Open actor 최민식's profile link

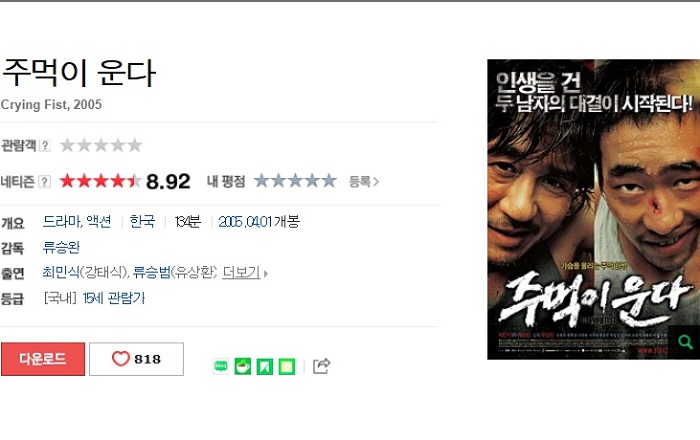(61, 272)
